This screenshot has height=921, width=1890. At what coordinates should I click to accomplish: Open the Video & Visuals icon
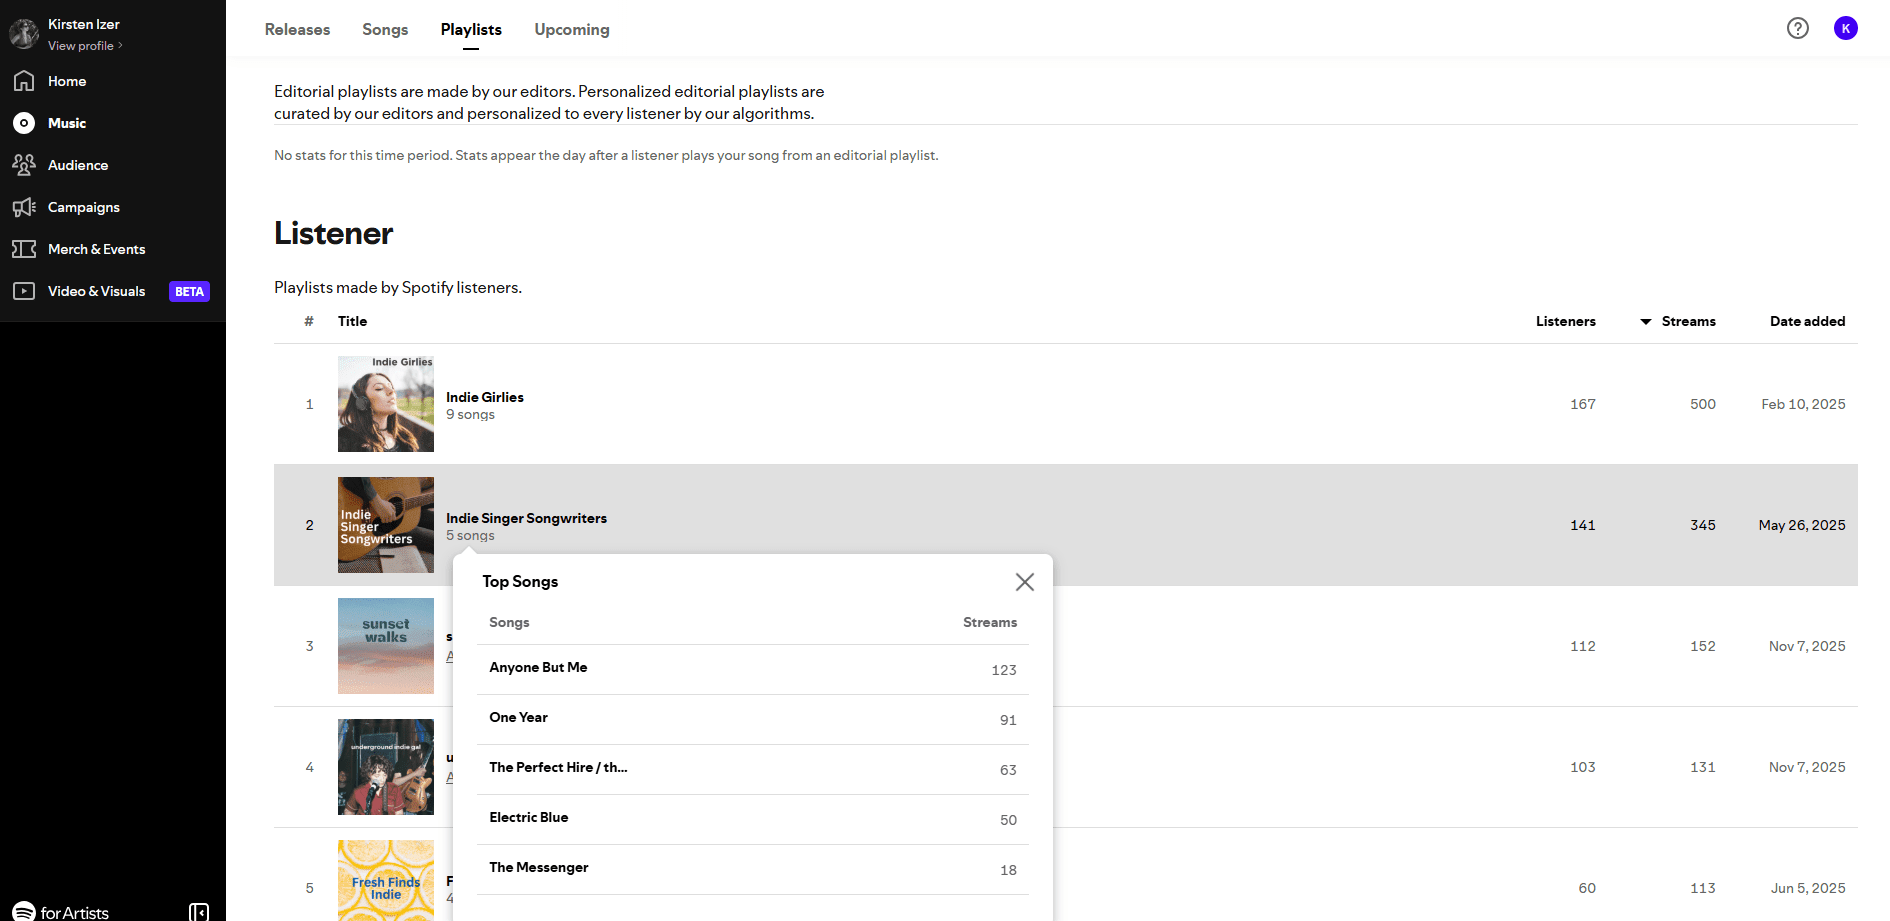[x=24, y=291]
